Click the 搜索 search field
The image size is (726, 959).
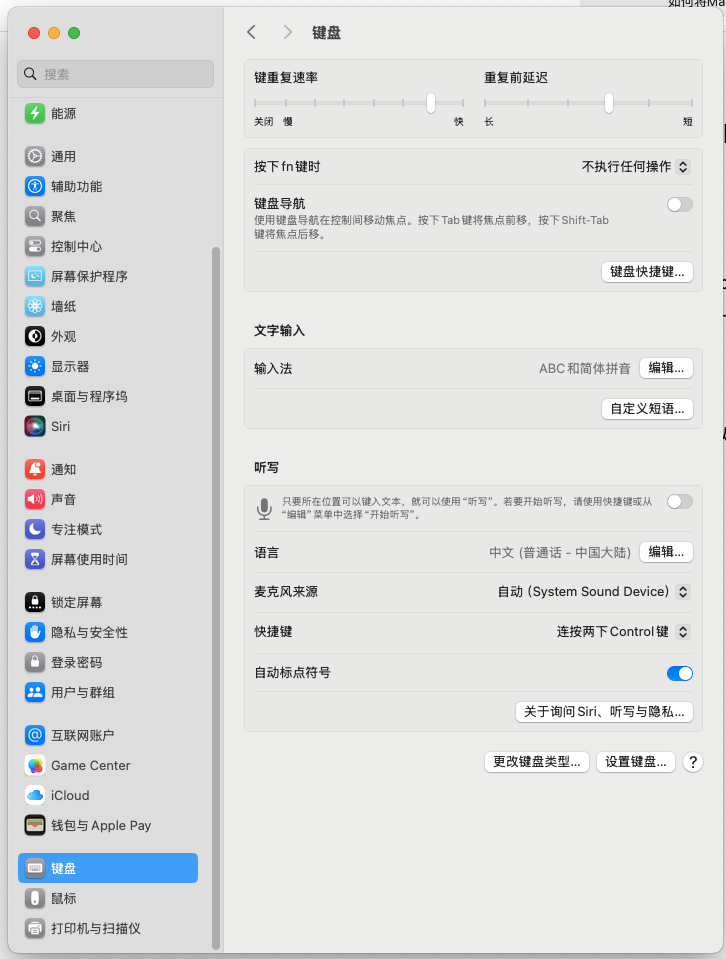(116, 74)
